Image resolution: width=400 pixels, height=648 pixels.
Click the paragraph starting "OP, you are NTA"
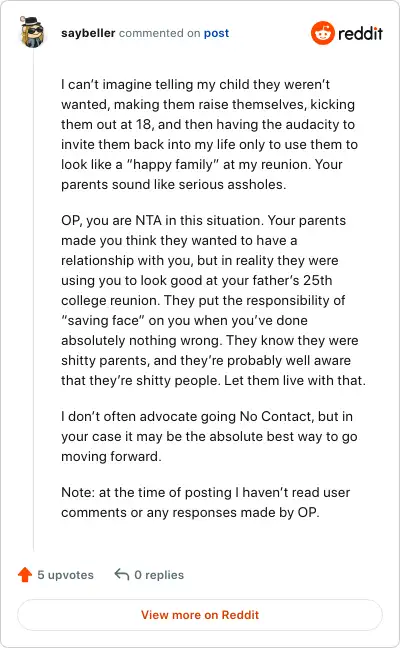click(213, 300)
